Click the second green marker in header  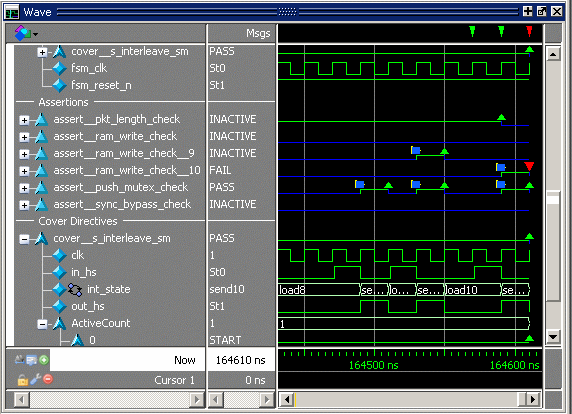tap(501, 31)
